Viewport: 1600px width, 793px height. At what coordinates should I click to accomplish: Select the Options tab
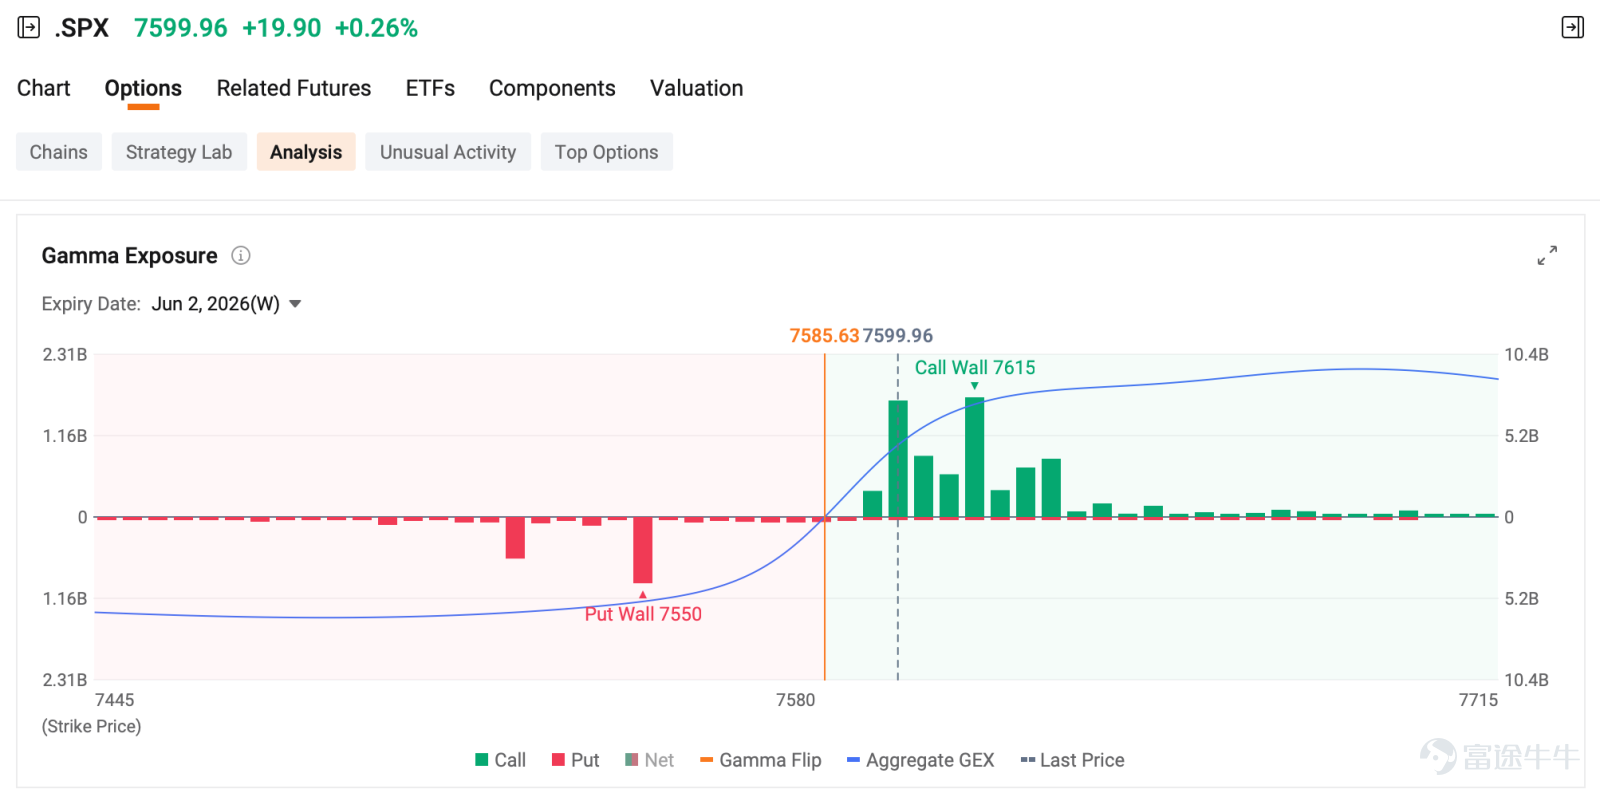coord(143,88)
